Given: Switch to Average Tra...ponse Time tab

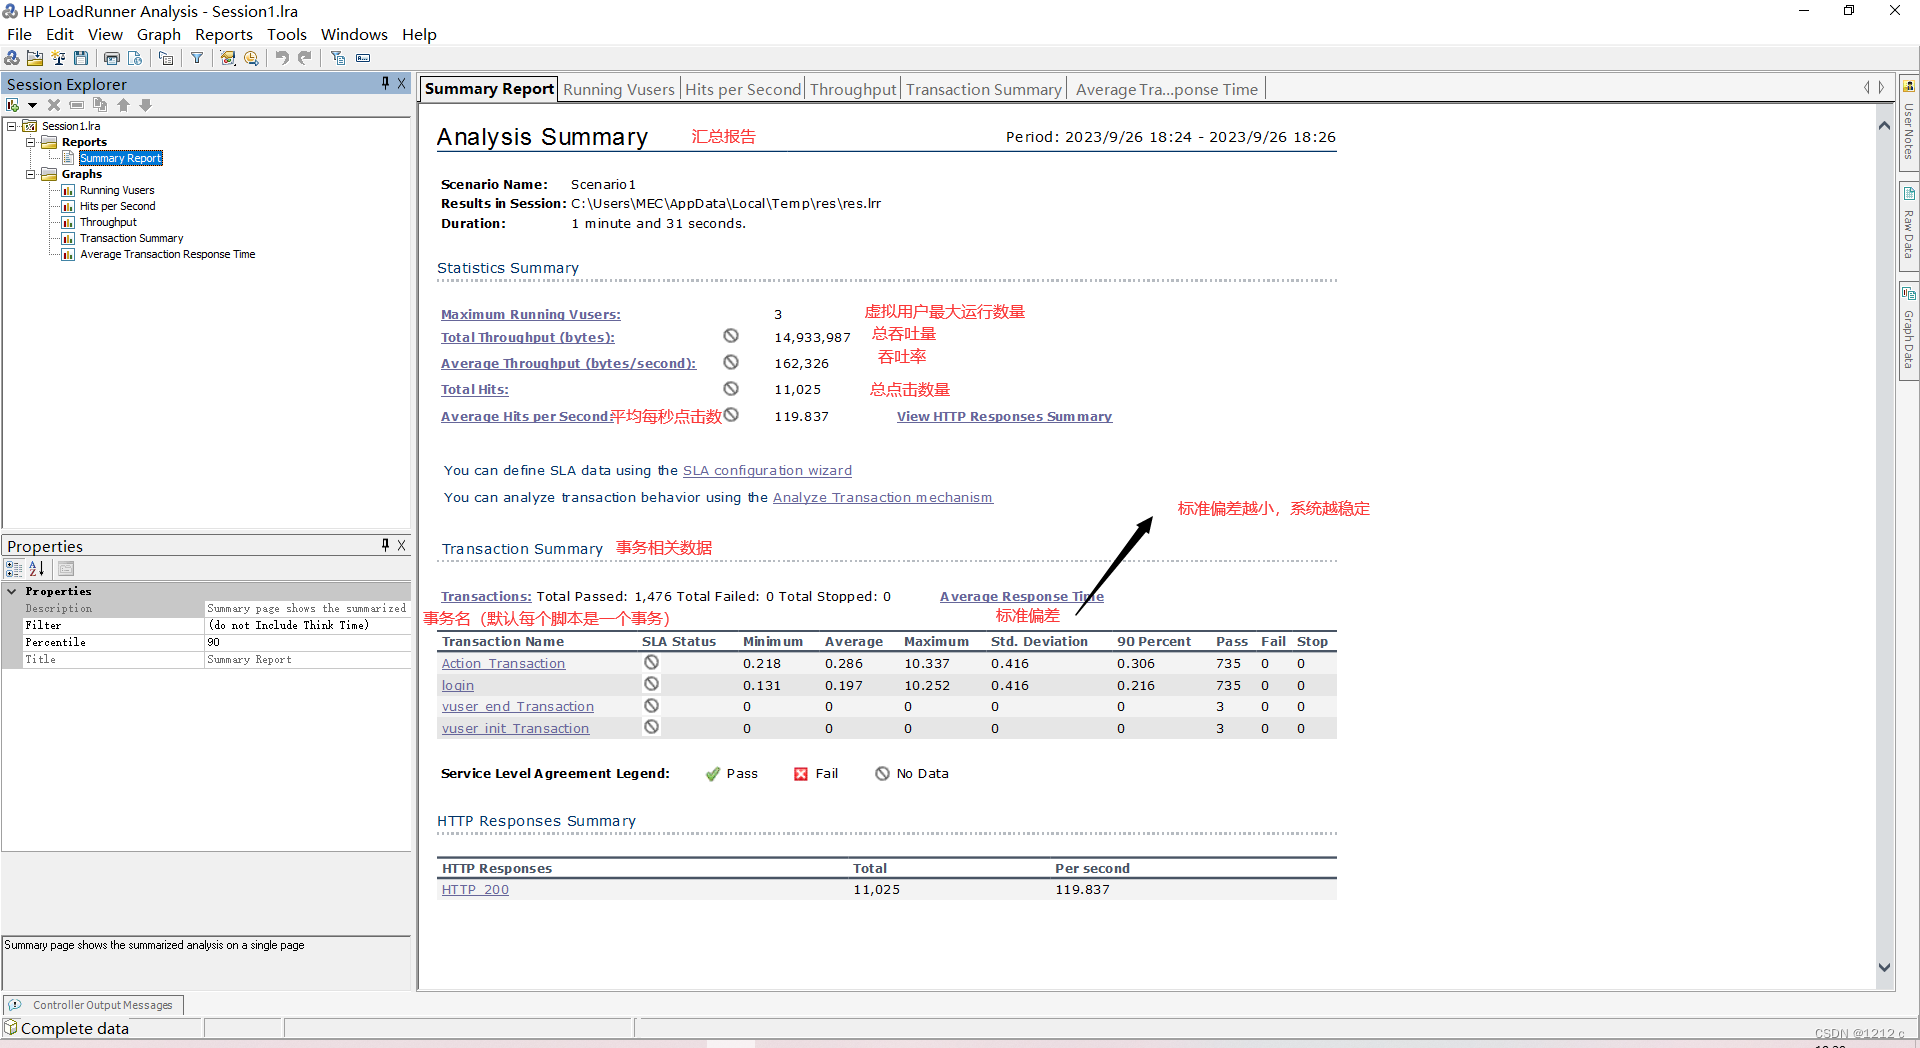Looking at the screenshot, I should click(1167, 89).
